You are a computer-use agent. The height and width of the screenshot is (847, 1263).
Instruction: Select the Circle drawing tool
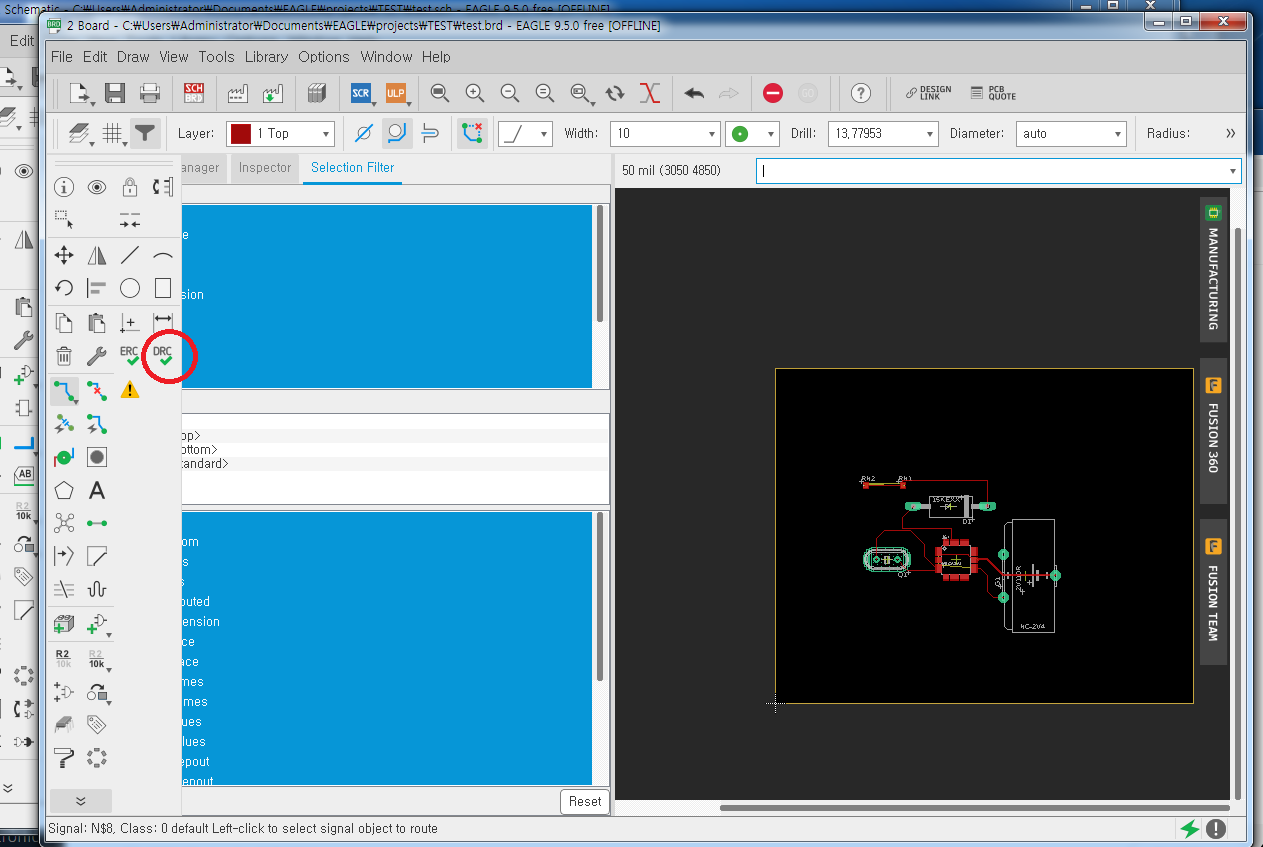click(x=130, y=288)
